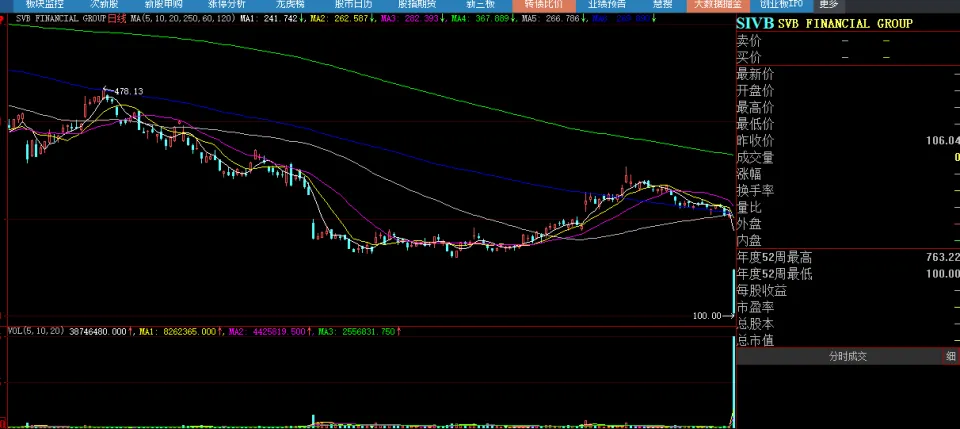Select the 新股申购 toolbar tab
960x429 pixels.
[164, 4]
